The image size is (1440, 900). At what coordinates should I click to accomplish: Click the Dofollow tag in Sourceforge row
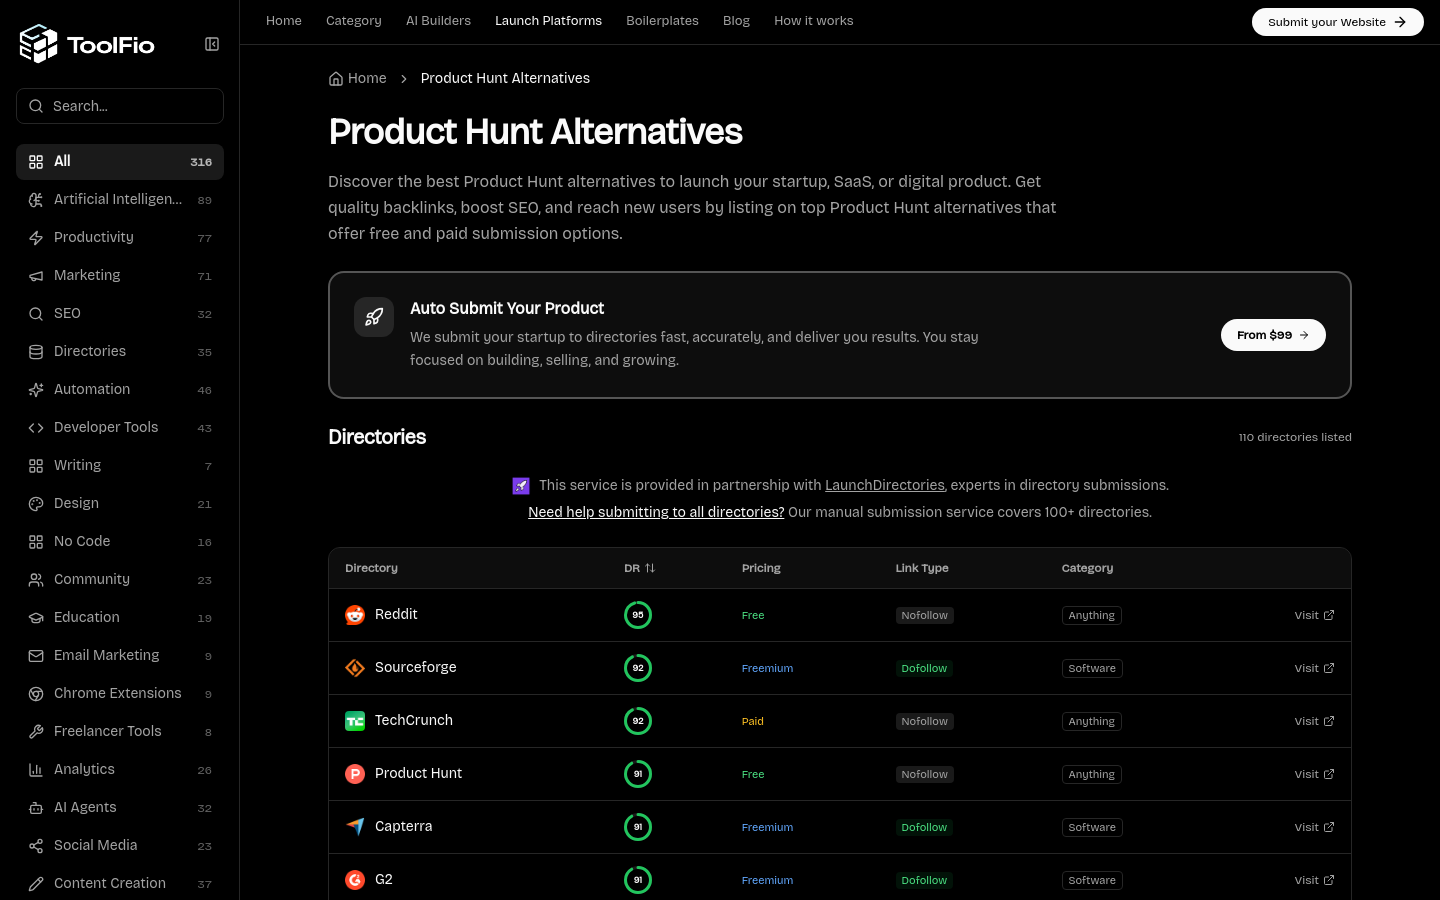point(924,668)
